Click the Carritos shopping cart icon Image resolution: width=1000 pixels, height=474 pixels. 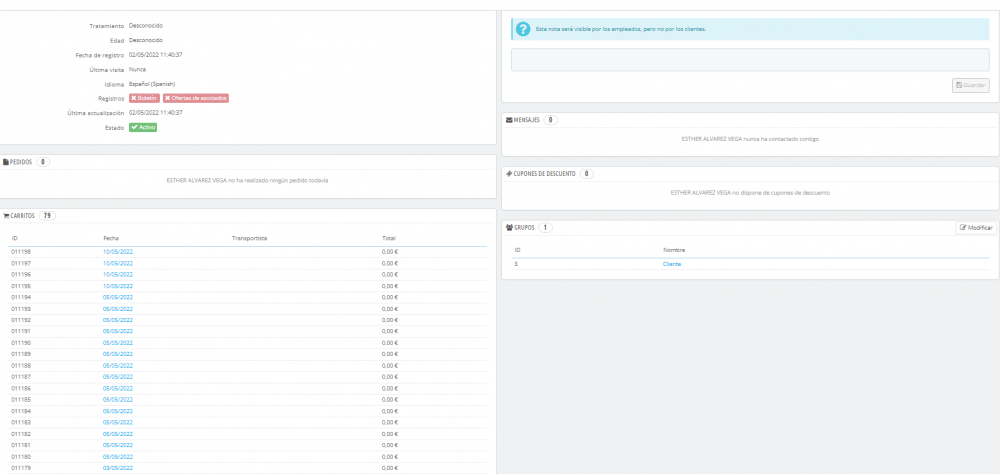coord(6,216)
